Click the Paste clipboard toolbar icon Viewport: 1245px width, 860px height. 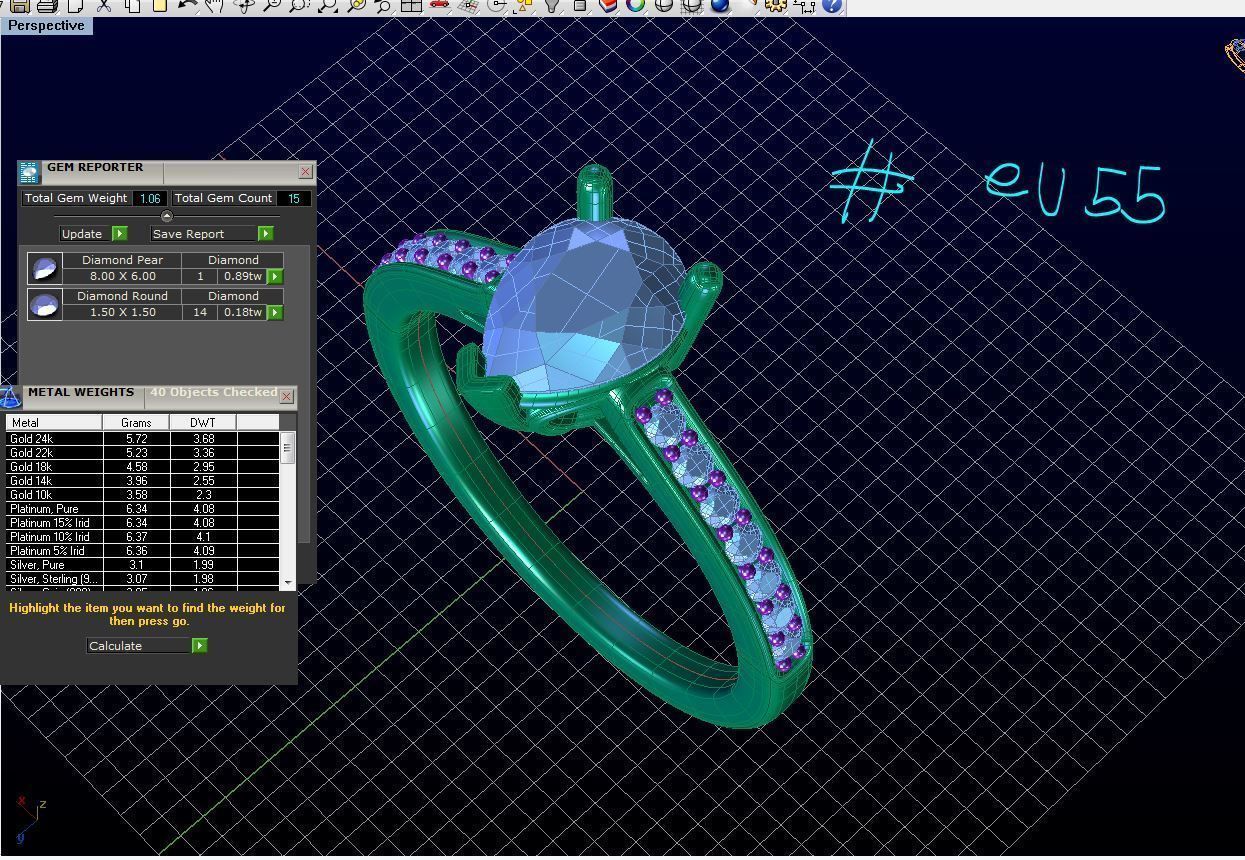(159, 5)
